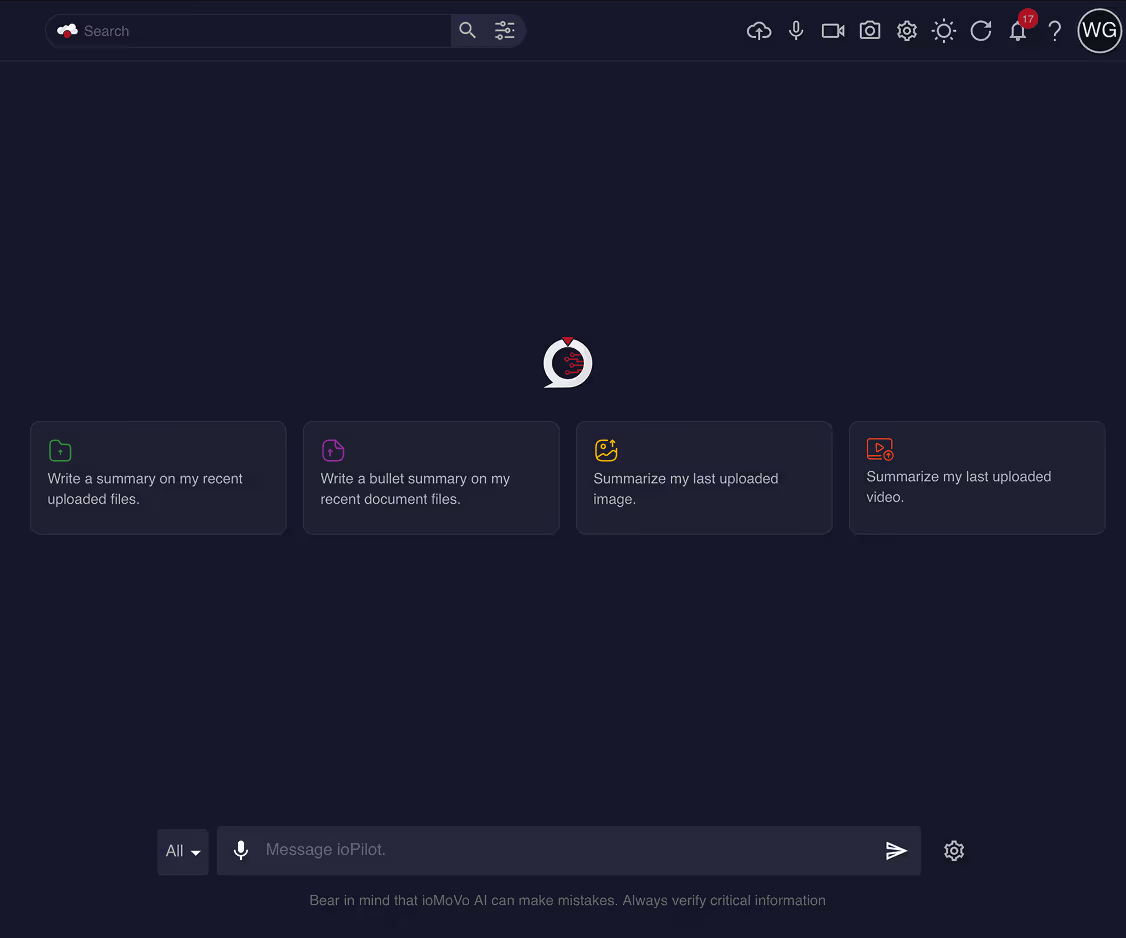Focus the Message ioPilot input field
The height and width of the screenshot is (938, 1126).
(567, 850)
